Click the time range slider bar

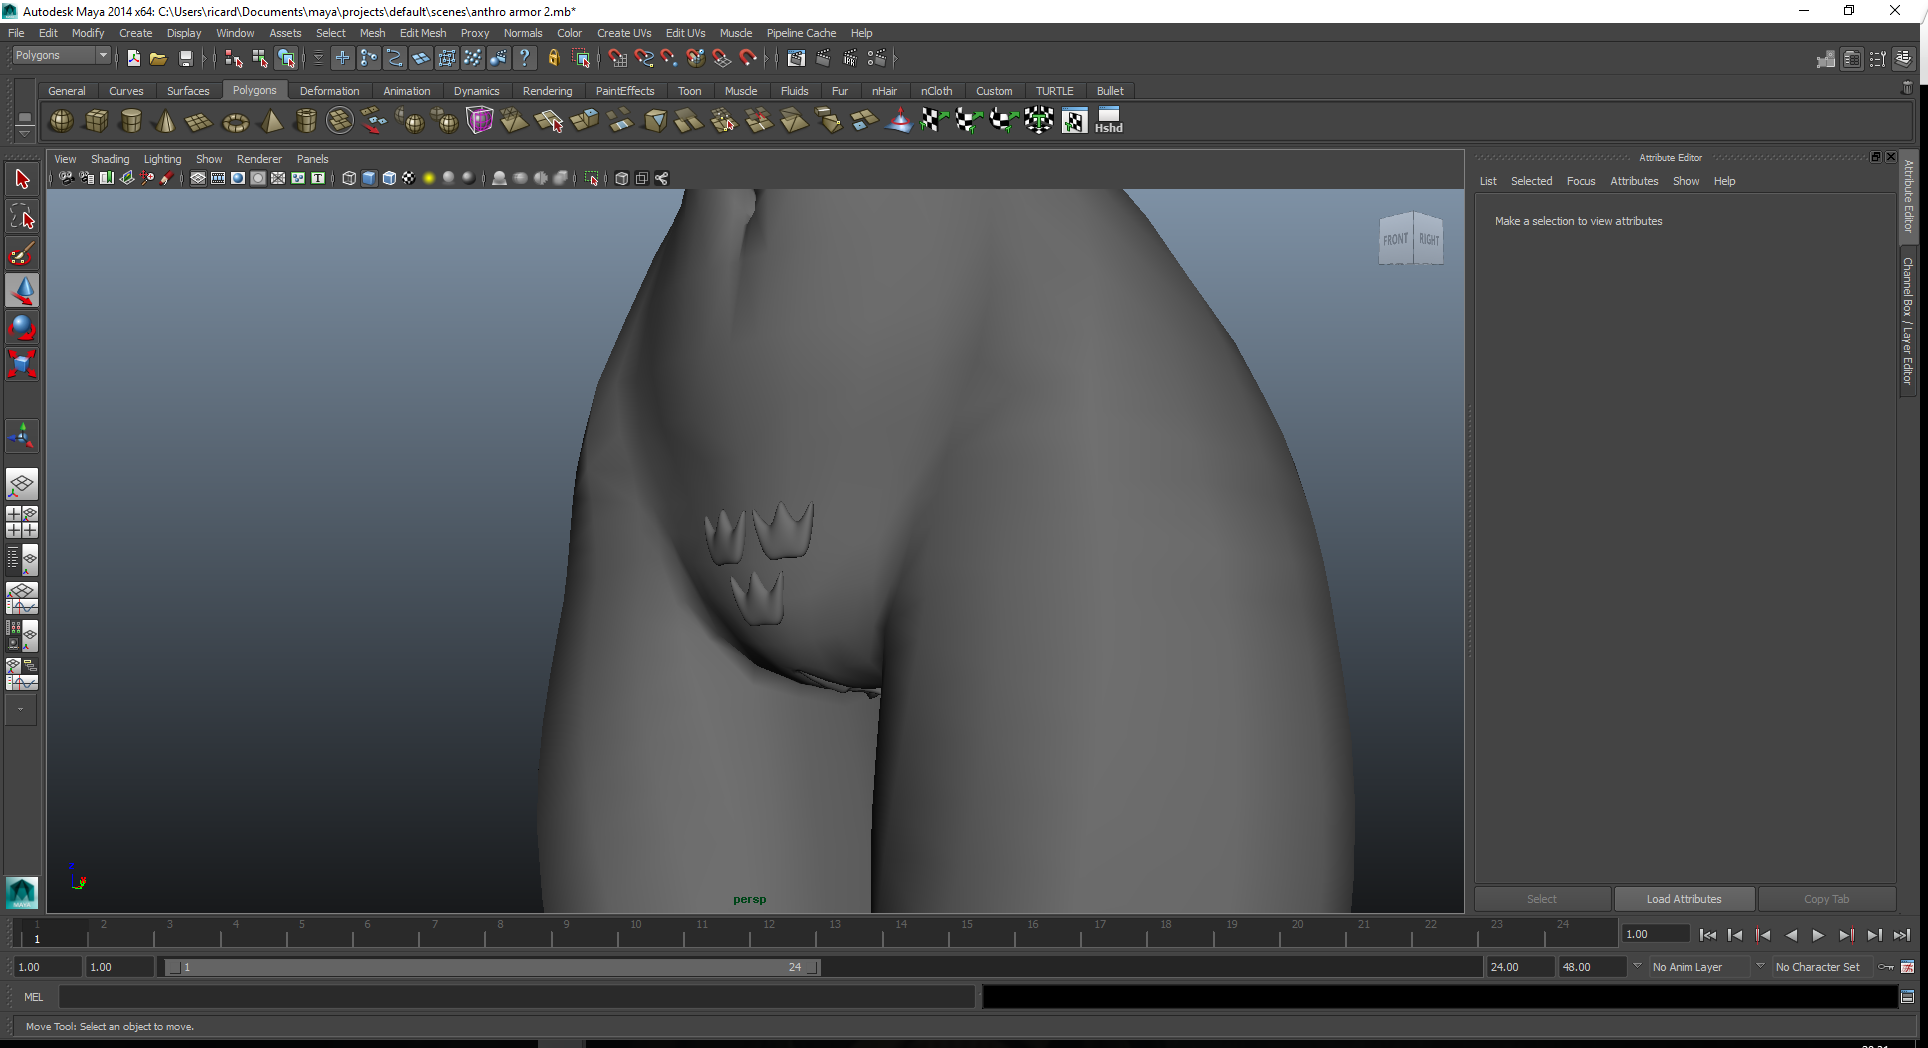point(490,967)
